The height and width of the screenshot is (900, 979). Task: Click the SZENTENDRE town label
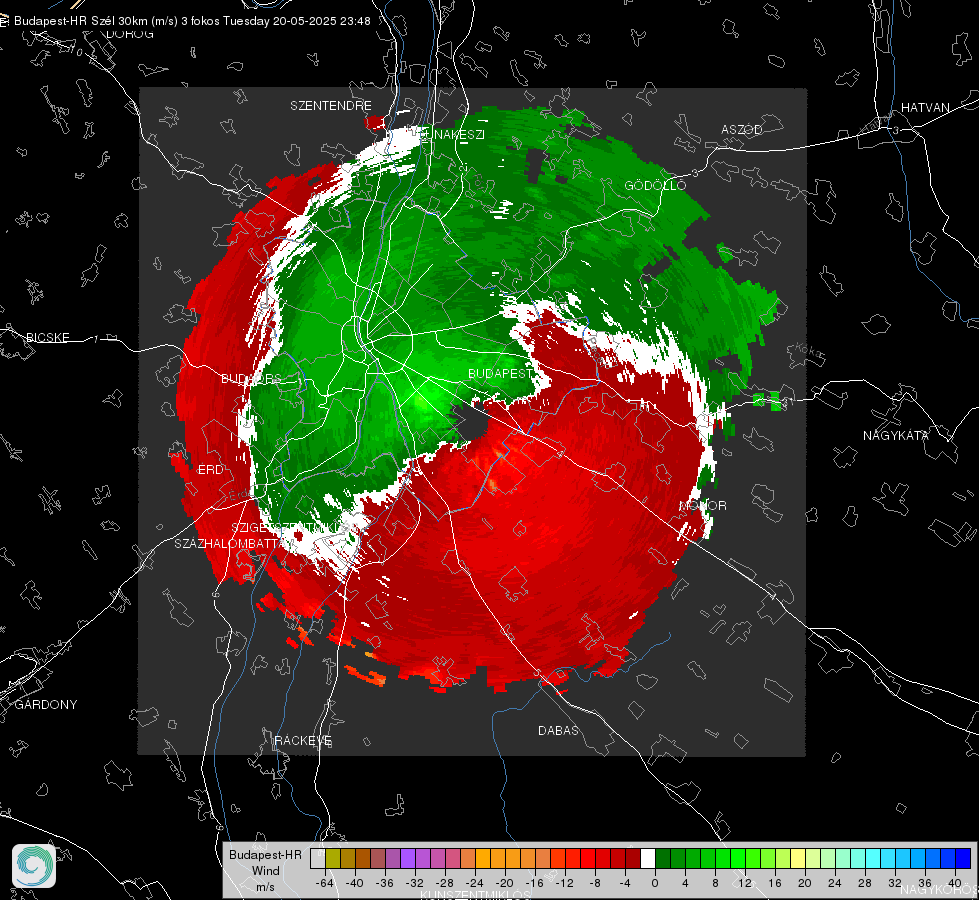coord(331,106)
